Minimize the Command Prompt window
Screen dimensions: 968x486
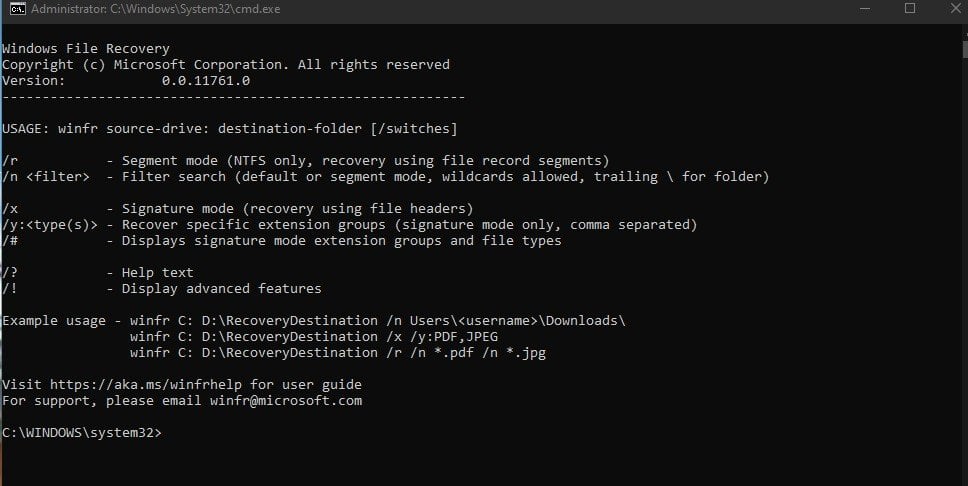tap(864, 9)
